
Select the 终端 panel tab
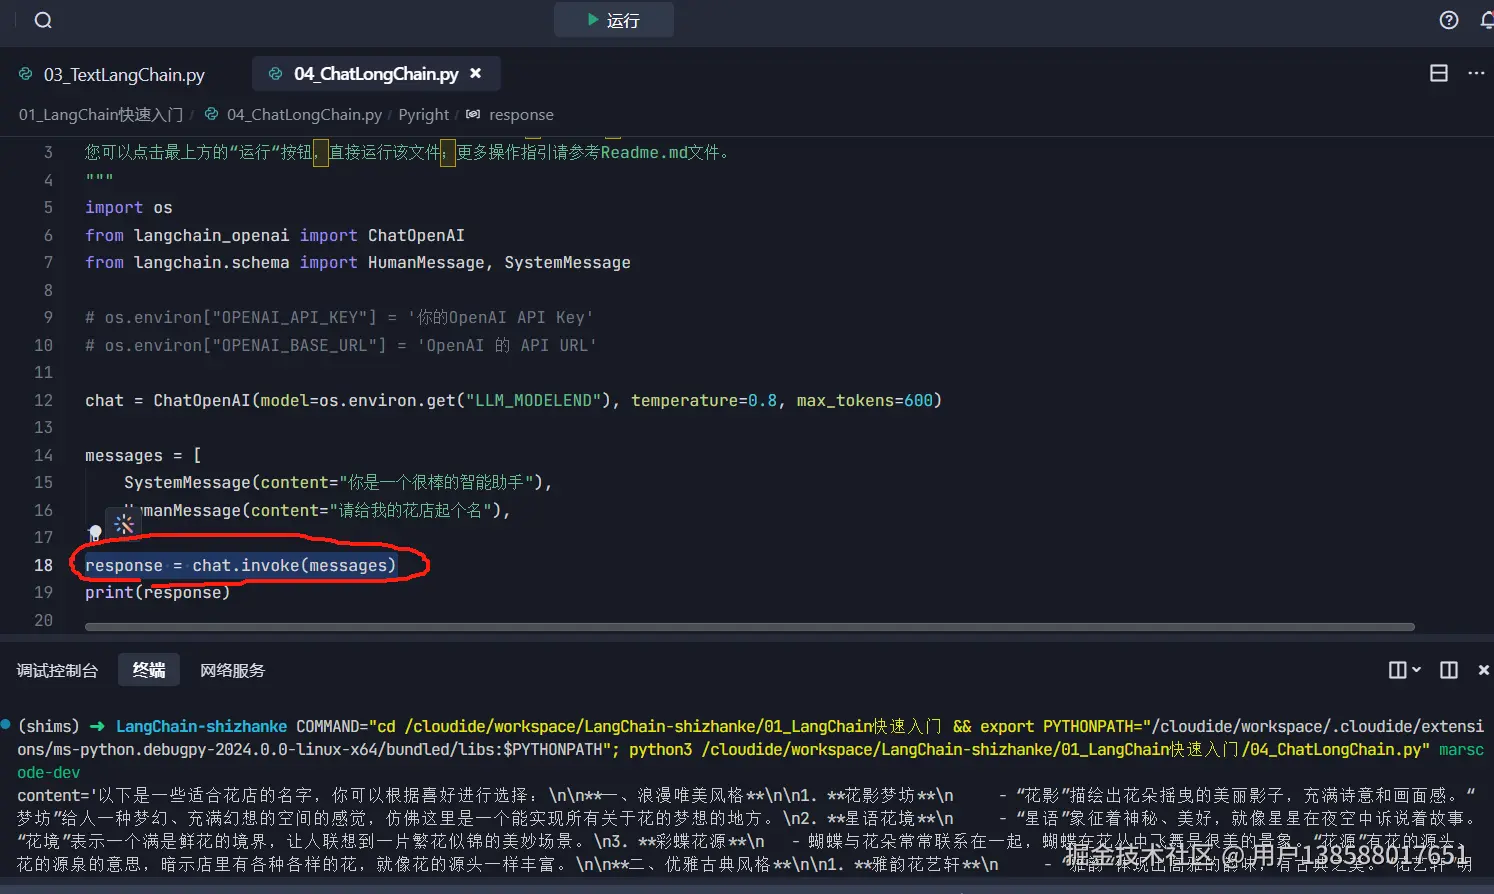(x=149, y=670)
